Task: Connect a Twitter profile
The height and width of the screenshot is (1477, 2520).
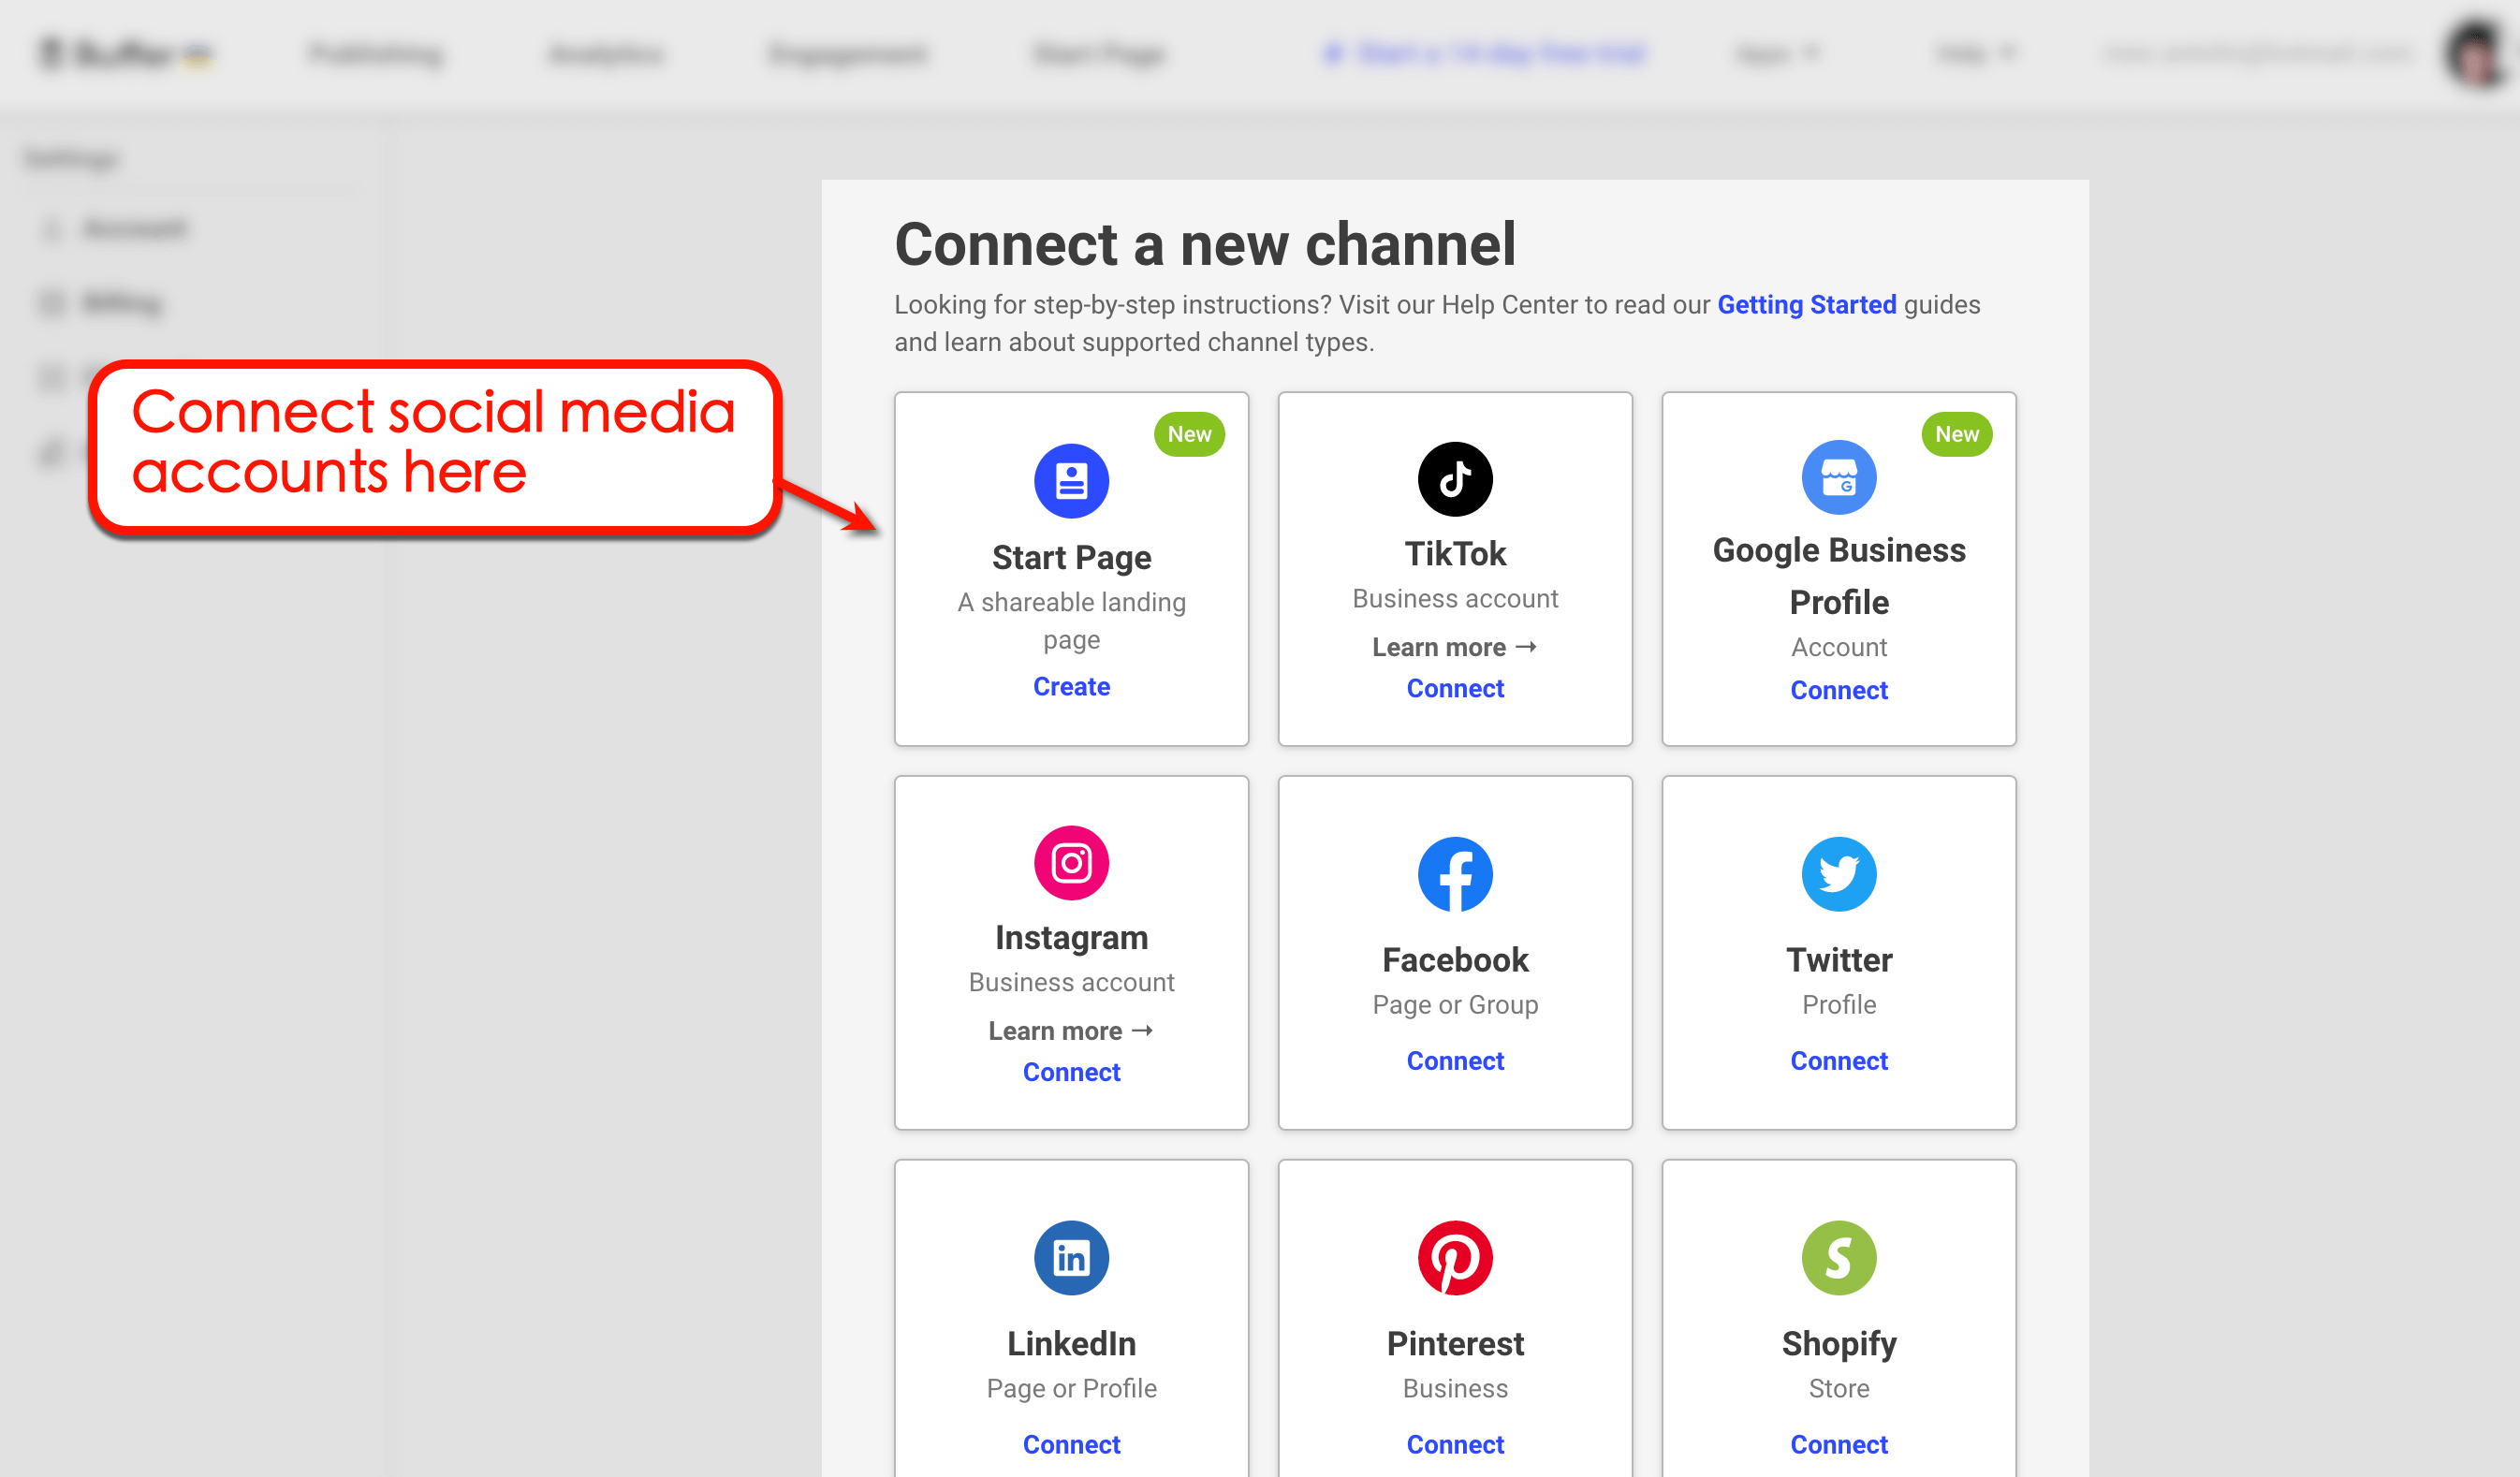Action: 1839,1060
